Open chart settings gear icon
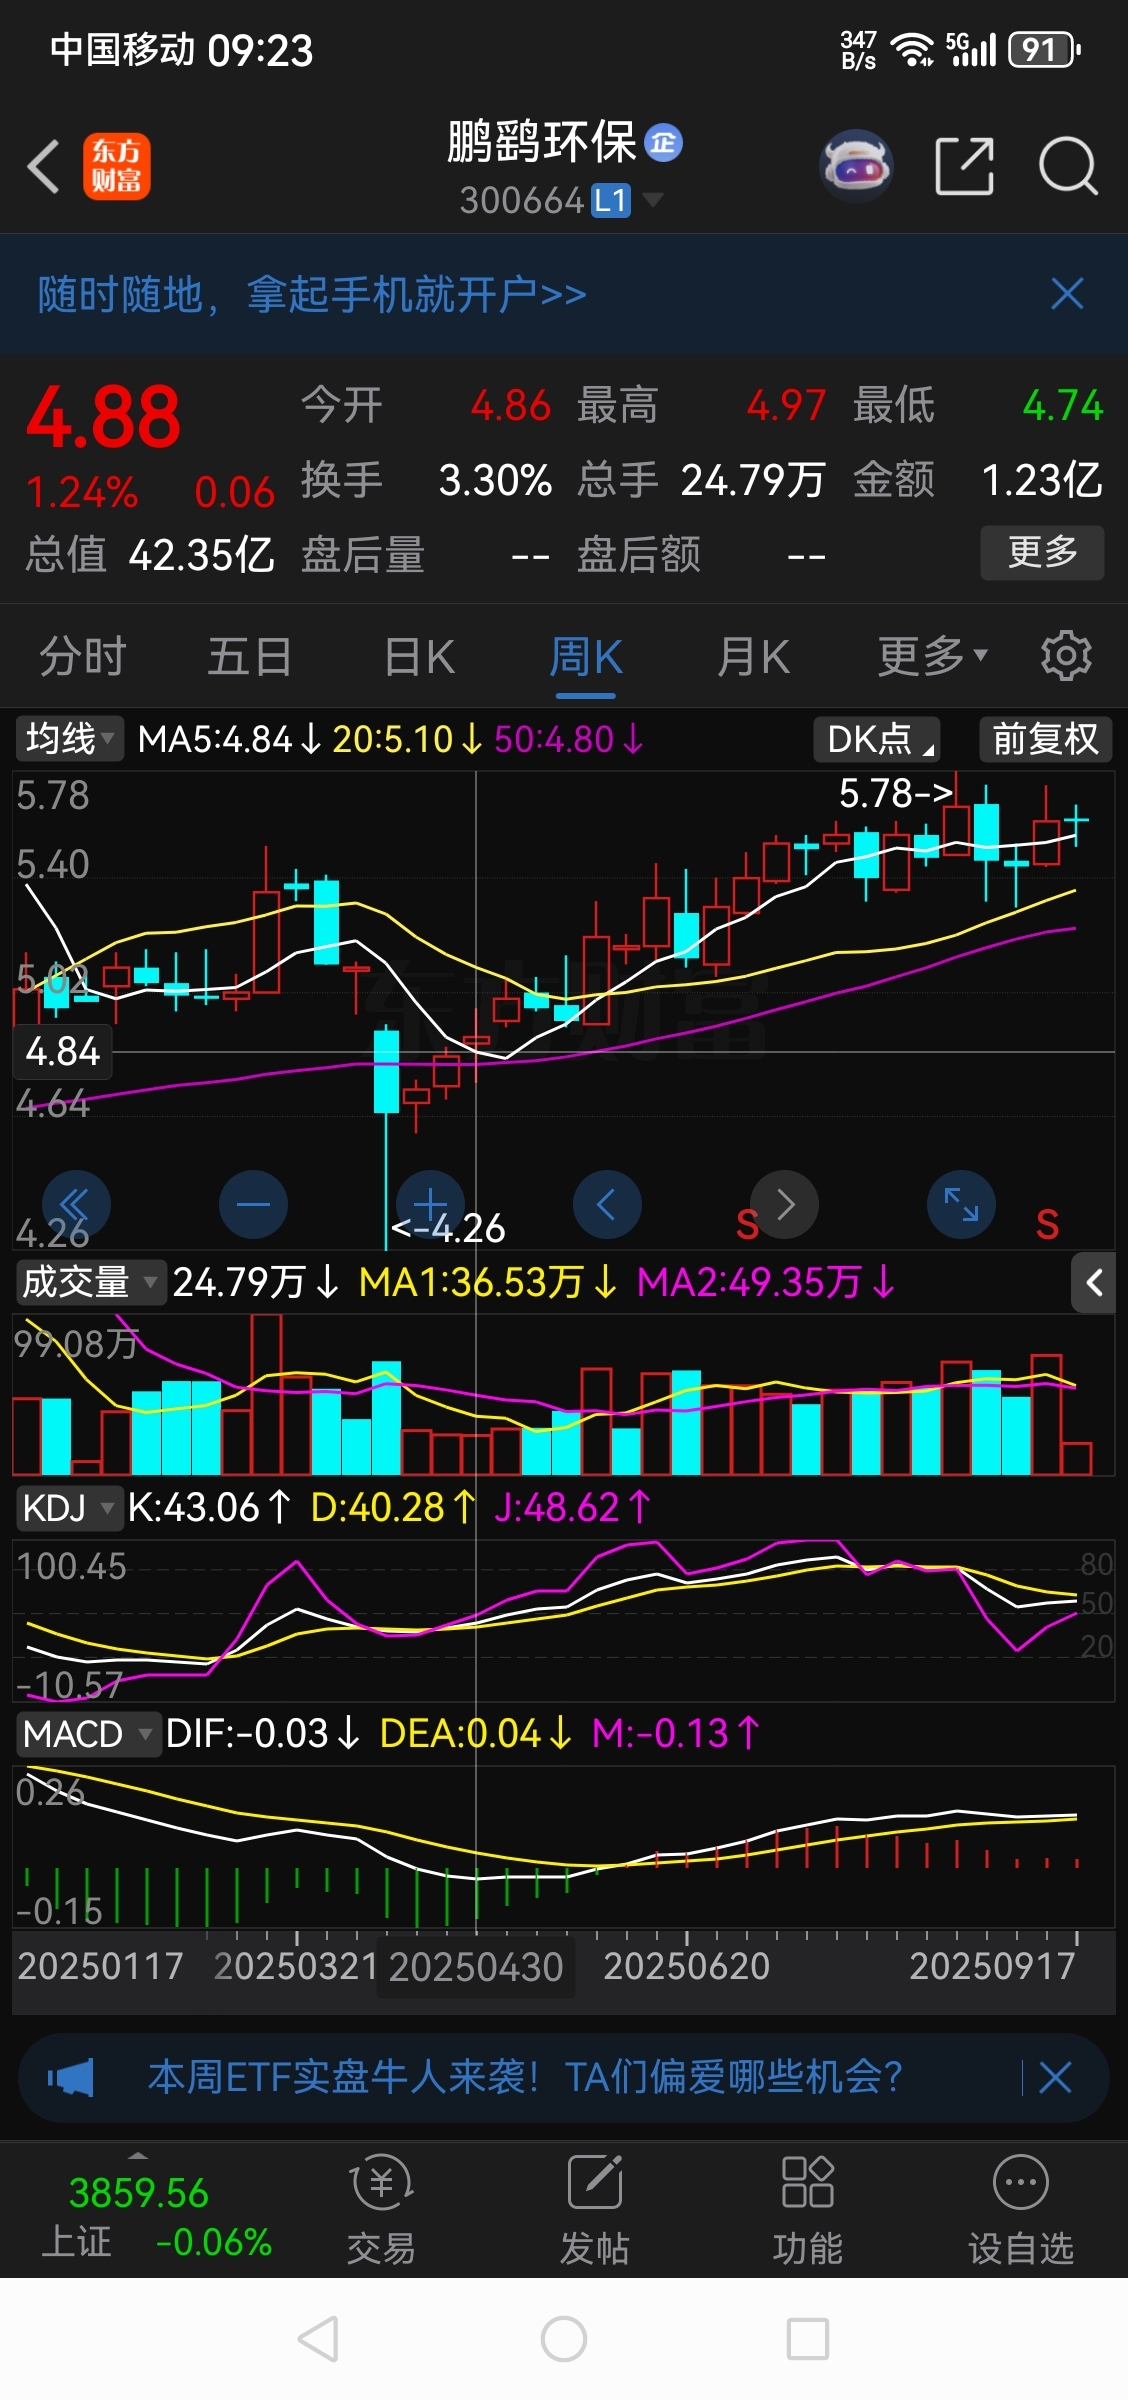Image resolution: width=1128 pixels, height=2400 pixels. (x=1066, y=656)
